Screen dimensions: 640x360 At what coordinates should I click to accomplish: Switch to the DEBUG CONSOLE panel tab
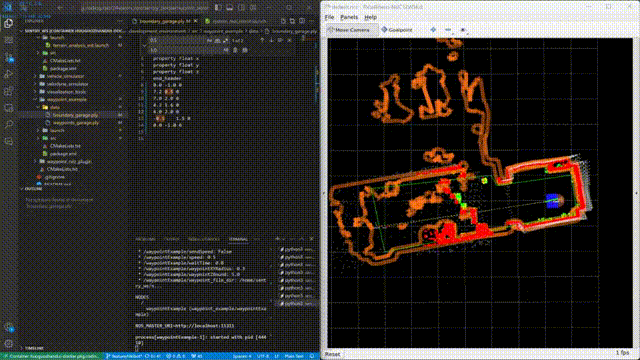pyautogui.click(x=204, y=239)
